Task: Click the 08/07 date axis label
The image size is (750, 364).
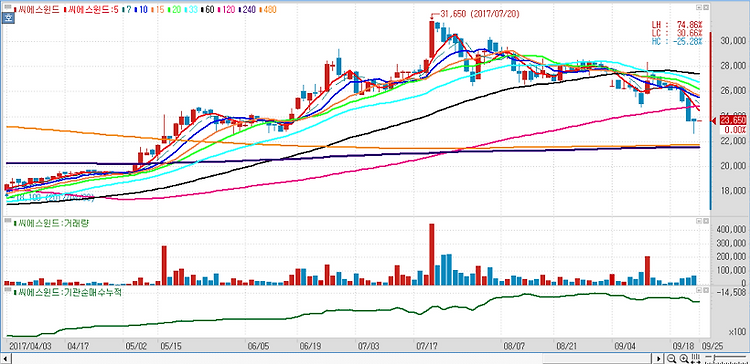Action: pyautogui.click(x=514, y=345)
